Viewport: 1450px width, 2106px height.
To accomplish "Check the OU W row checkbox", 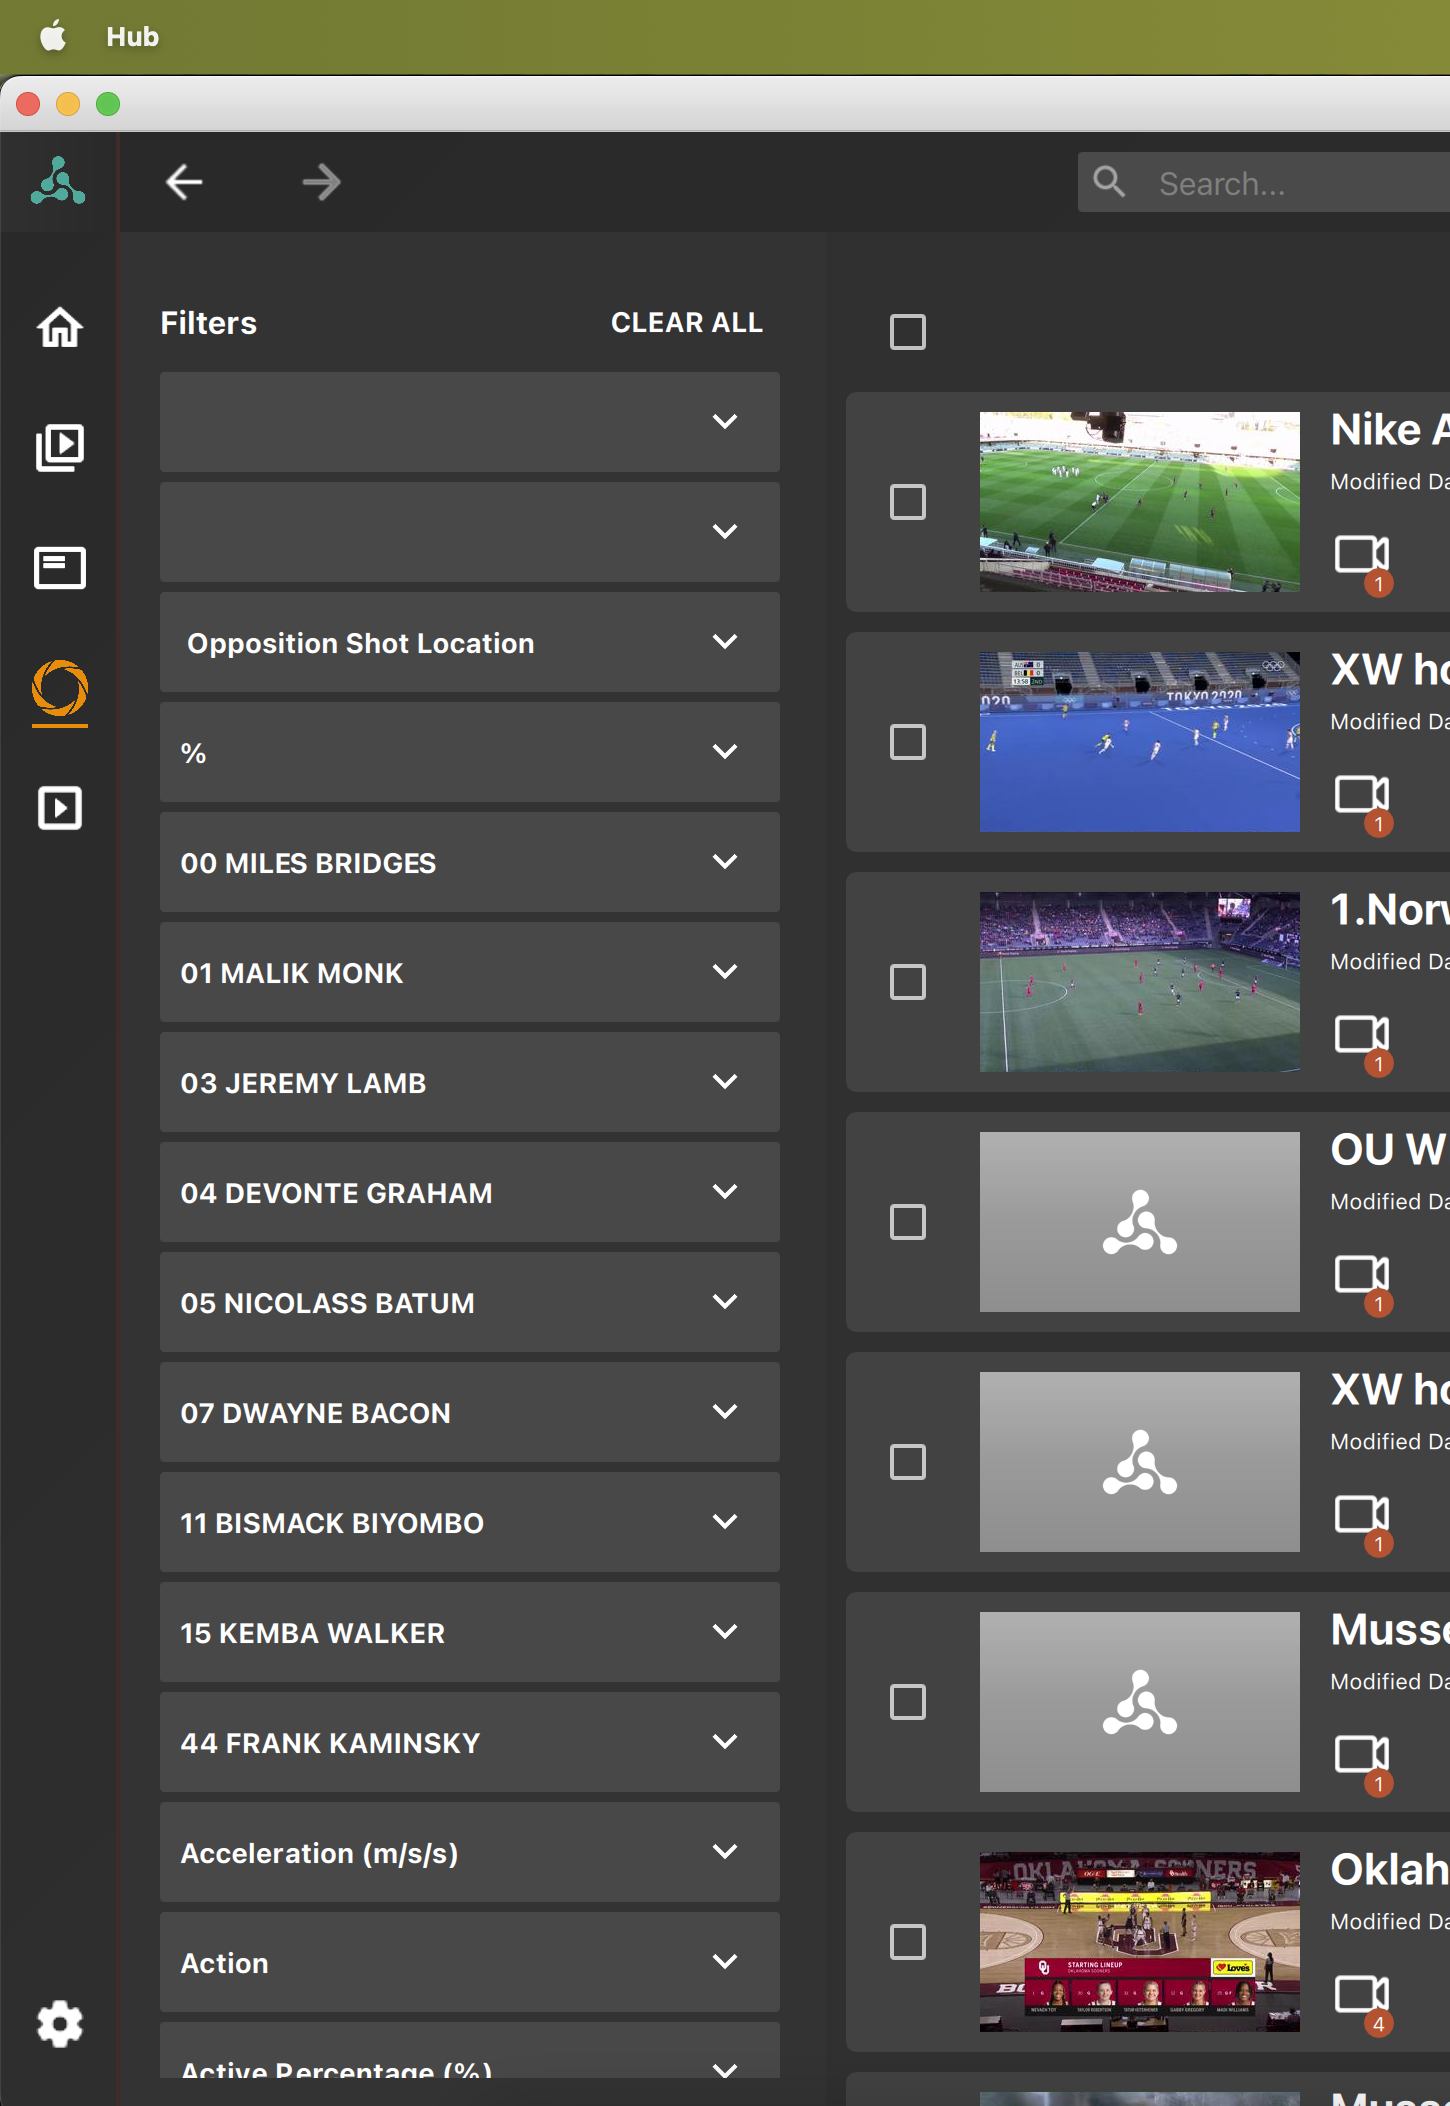I will click(908, 1222).
